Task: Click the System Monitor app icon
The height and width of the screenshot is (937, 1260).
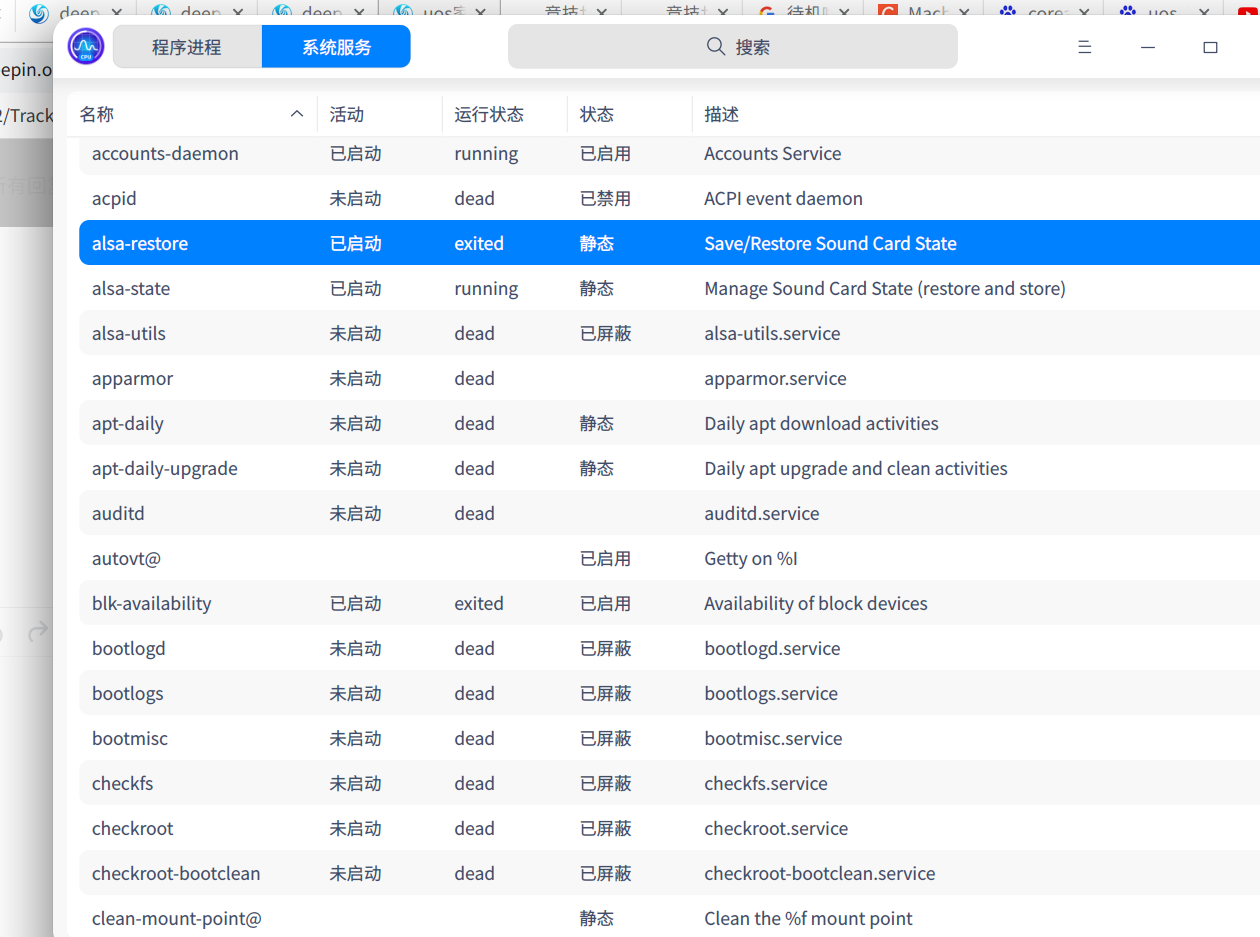Action: pyautogui.click(x=86, y=46)
